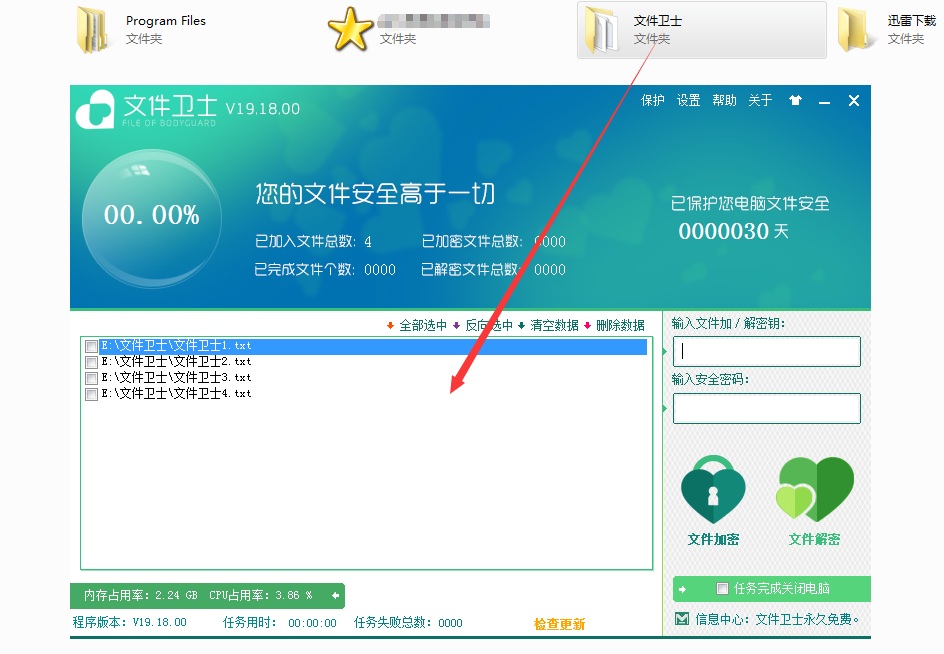Select row E:\文件卫士\文件卫士4.txt

point(176,394)
